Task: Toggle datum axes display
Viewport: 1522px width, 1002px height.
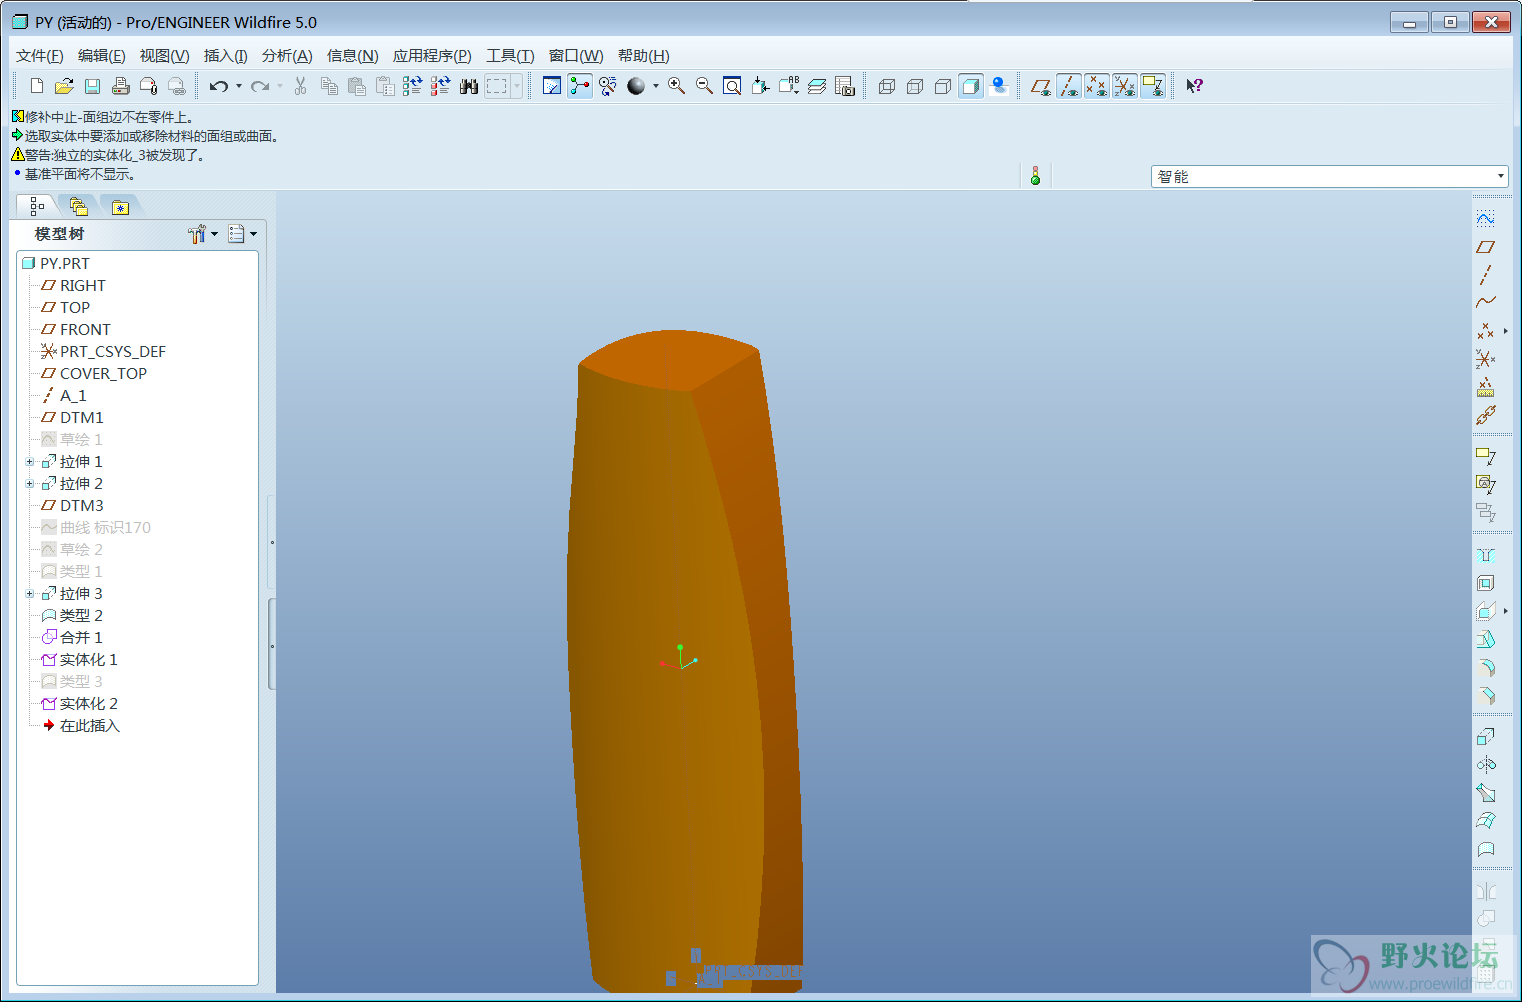Action: 1069,86
